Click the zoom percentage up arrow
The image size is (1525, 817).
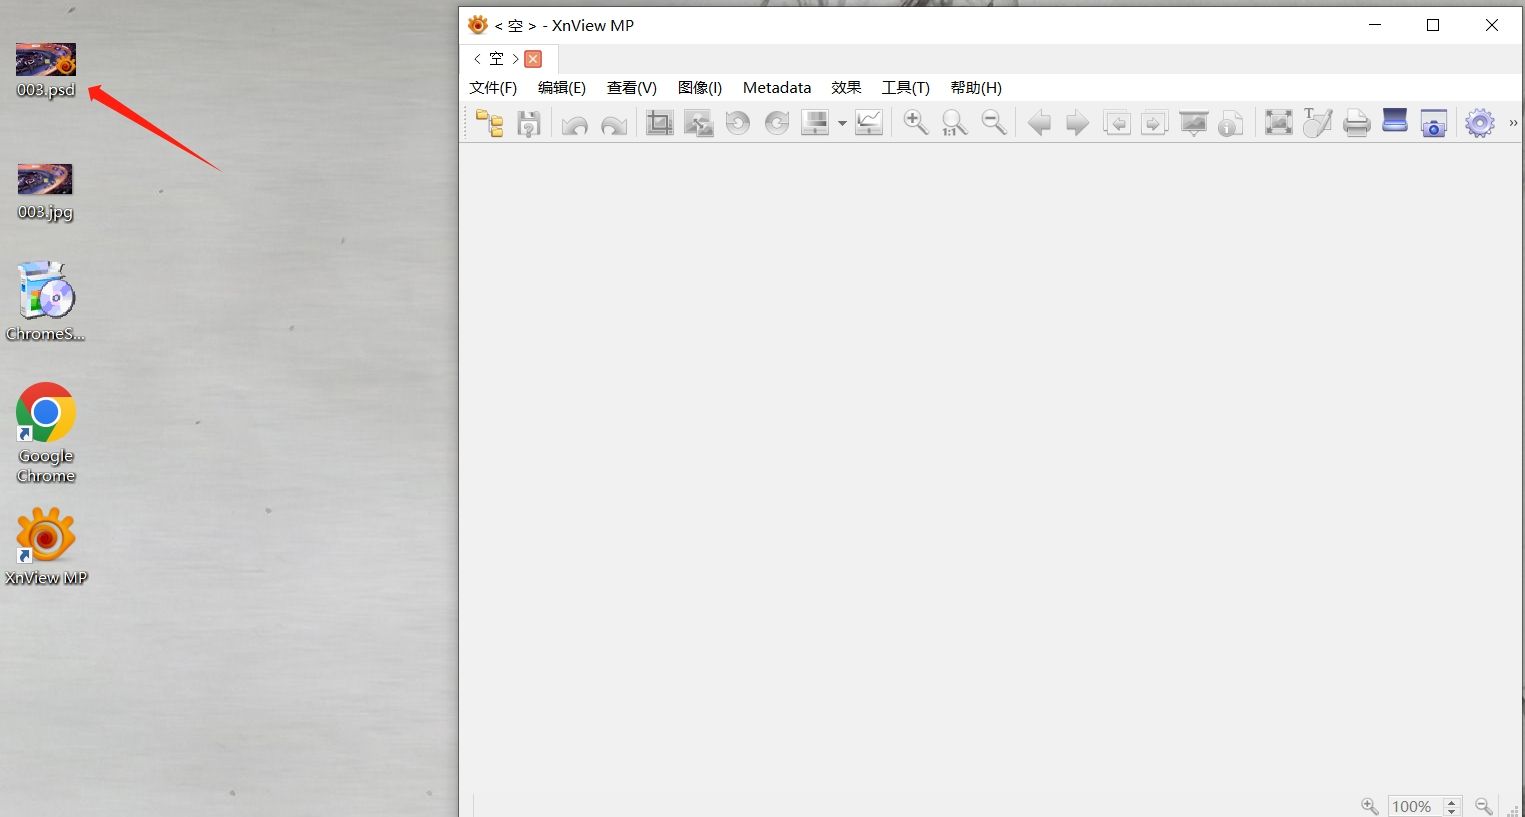pos(1452,802)
